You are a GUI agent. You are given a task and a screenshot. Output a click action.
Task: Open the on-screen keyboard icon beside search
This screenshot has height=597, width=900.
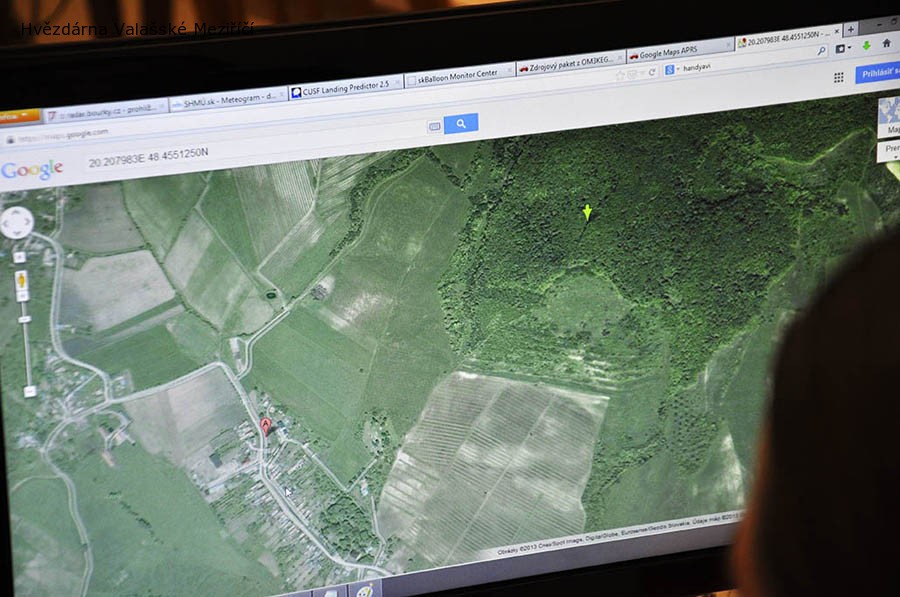coord(435,126)
